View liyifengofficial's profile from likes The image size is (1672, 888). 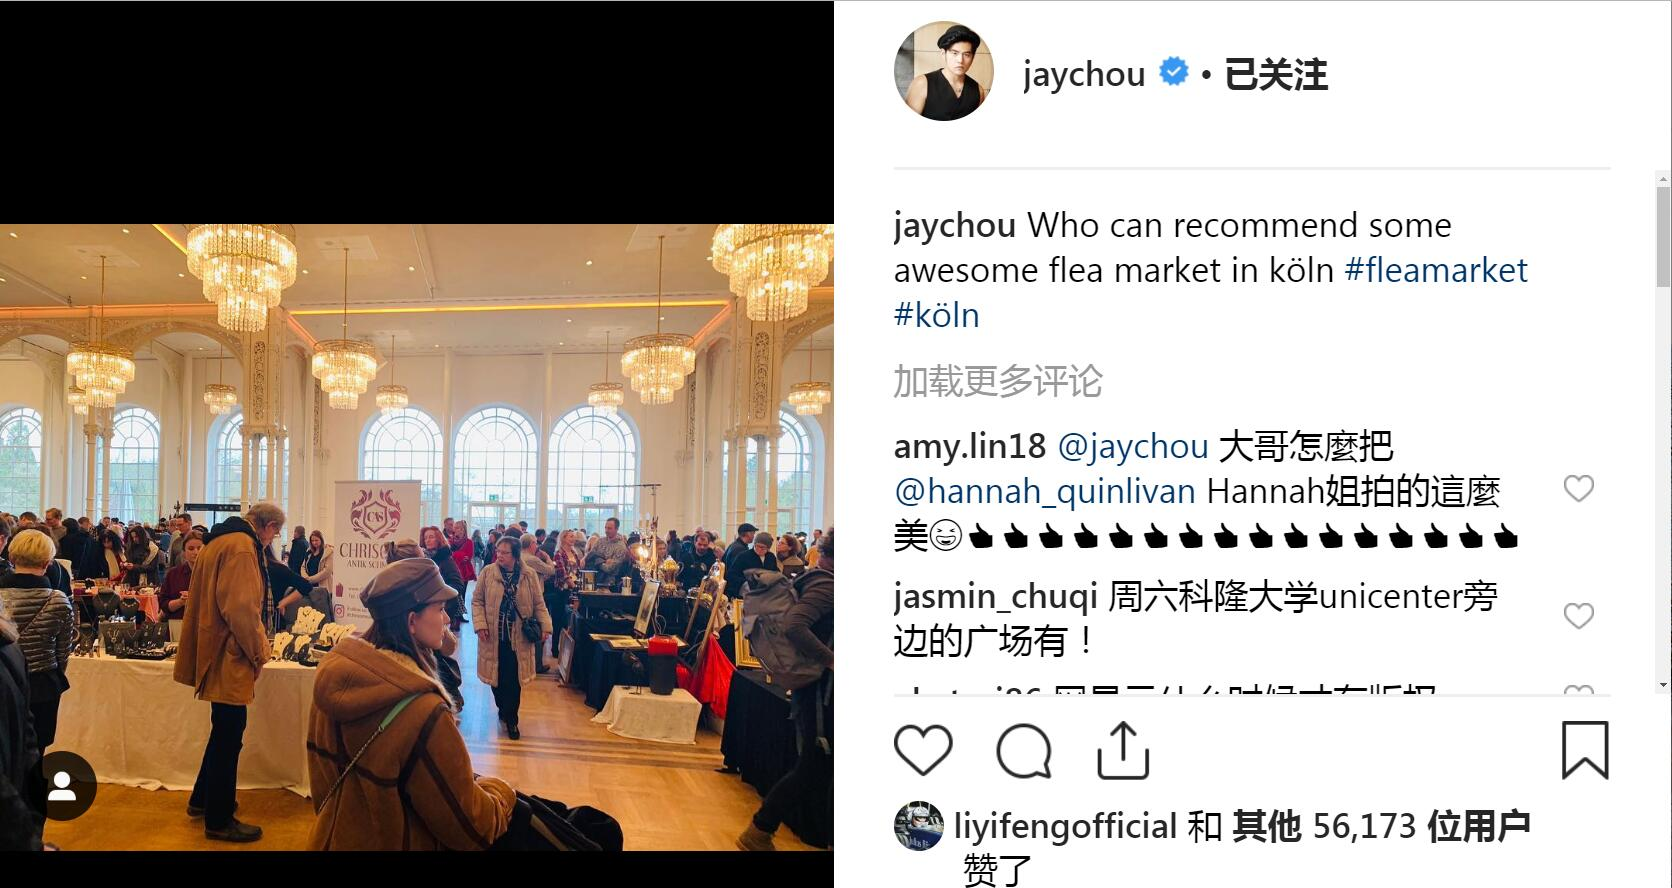pyautogui.click(x=1065, y=827)
